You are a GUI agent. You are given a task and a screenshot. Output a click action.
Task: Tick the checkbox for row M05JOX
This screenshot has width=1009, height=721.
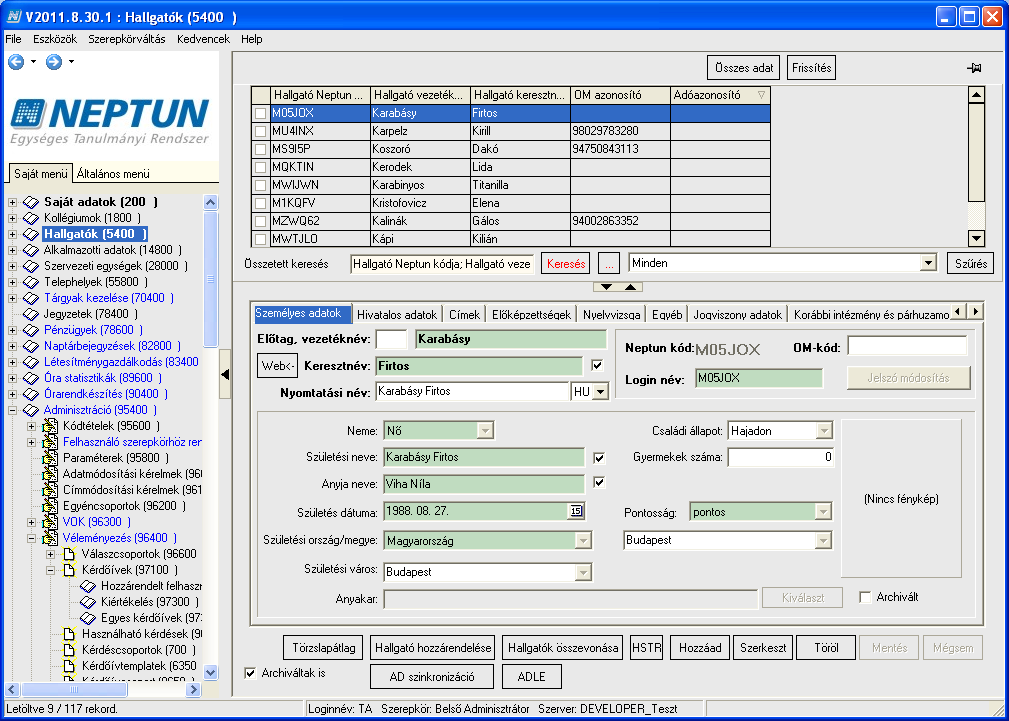(261, 113)
